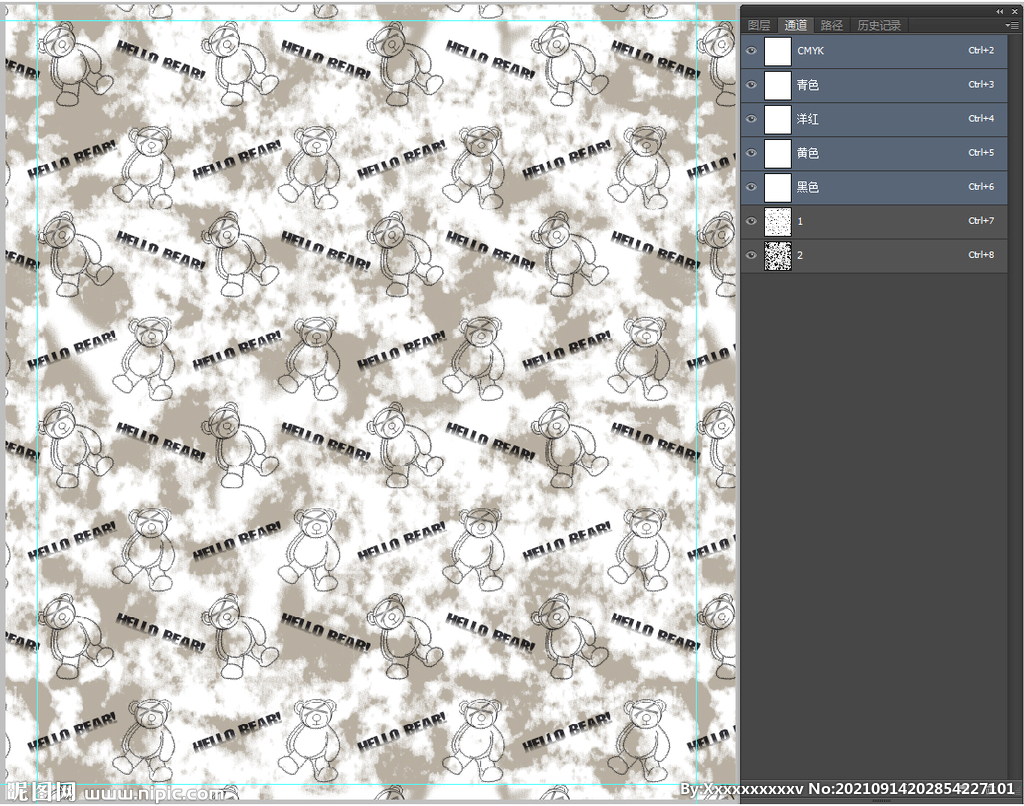Viewport: 1024px width, 806px height.
Task: Click the Ctrl+7 shortcut label
Action: click(x=981, y=220)
